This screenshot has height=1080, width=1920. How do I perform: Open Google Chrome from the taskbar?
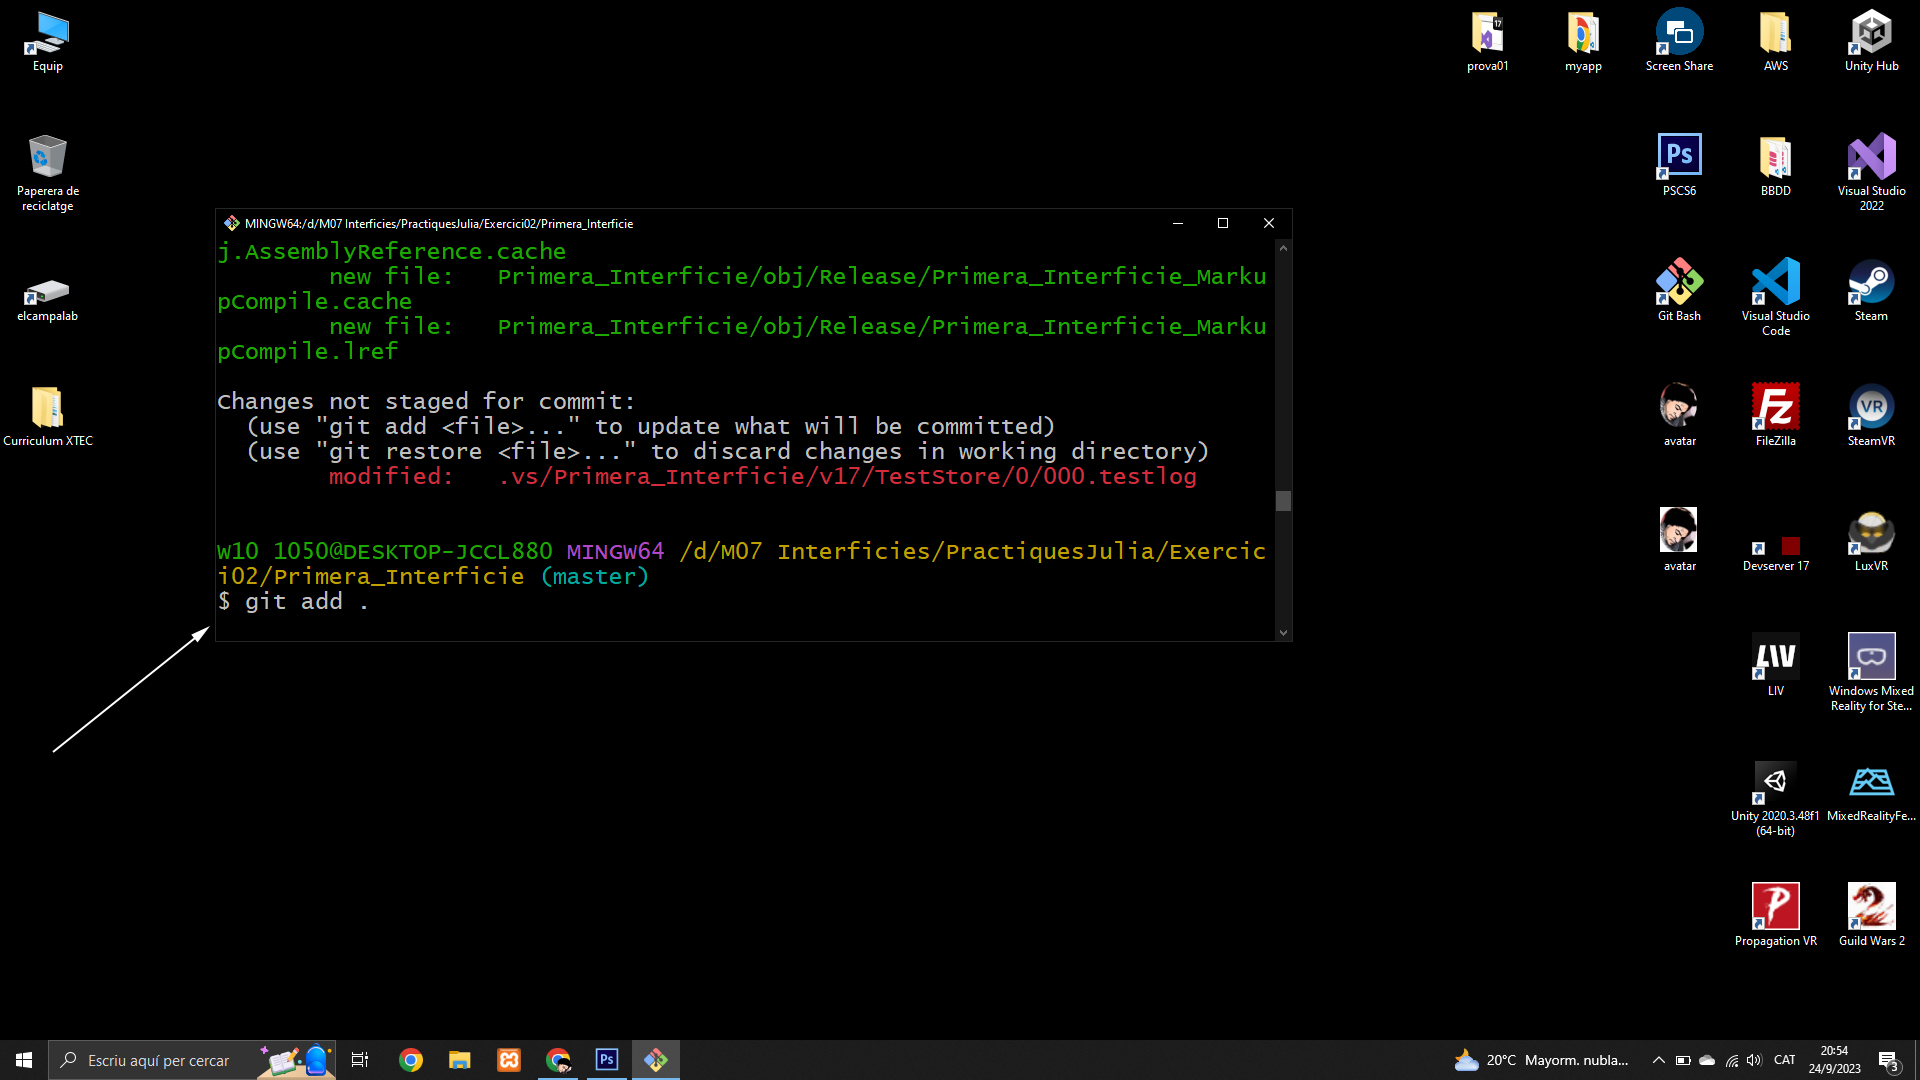click(410, 1060)
